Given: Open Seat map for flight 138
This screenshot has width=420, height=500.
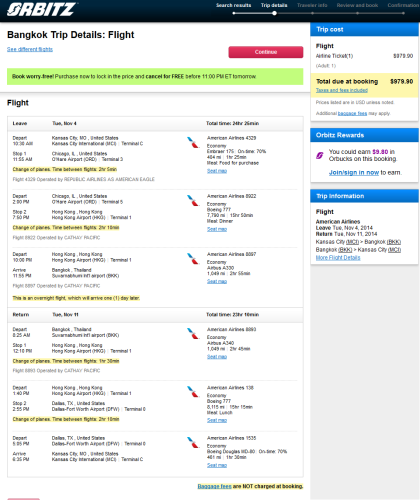Looking at the screenshot, I should point(217,420).
